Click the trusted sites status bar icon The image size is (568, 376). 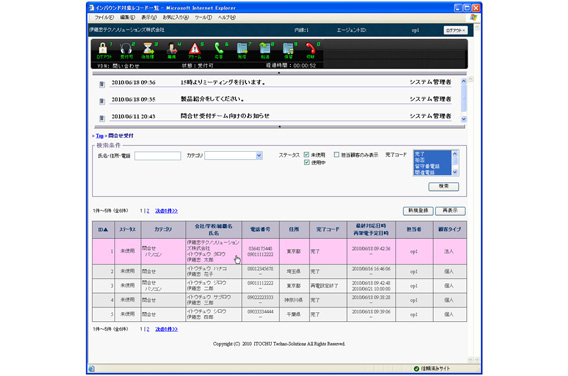tap(417, 368)
